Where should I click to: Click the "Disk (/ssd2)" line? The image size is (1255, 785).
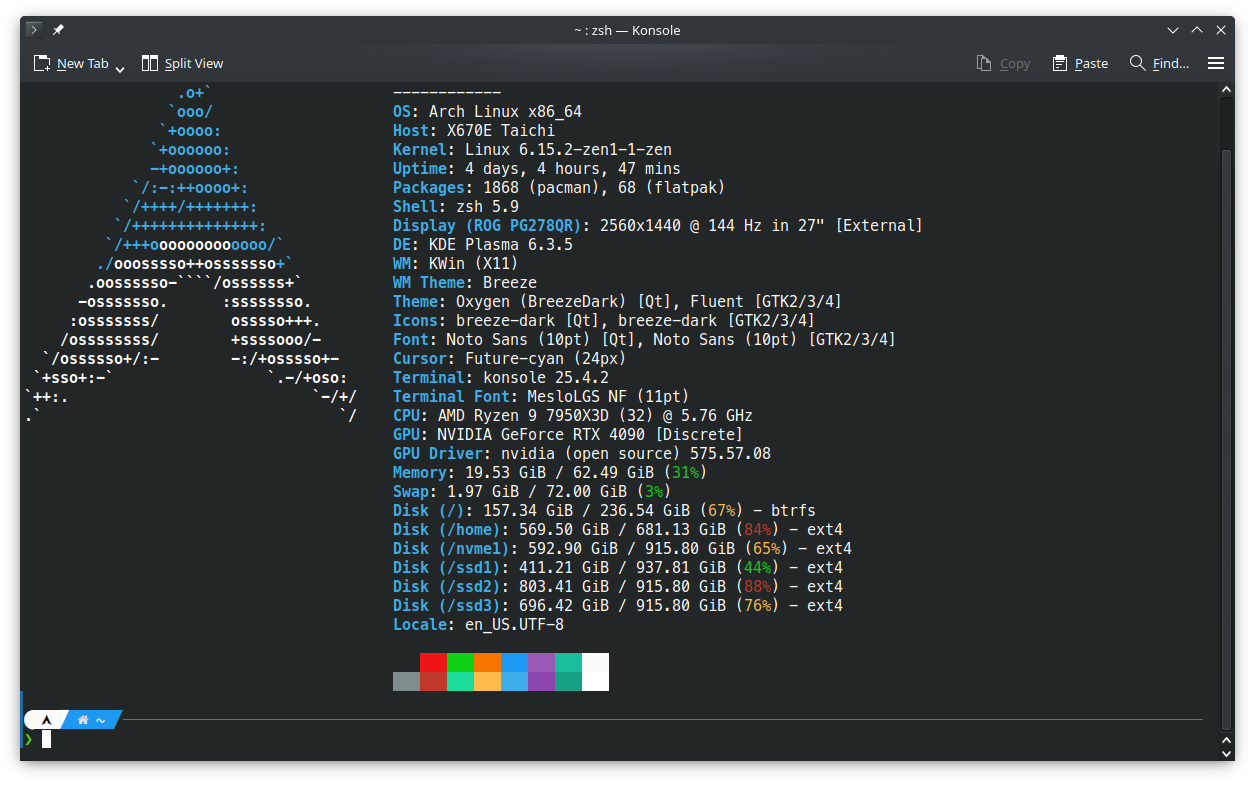(x=618, y=586)
